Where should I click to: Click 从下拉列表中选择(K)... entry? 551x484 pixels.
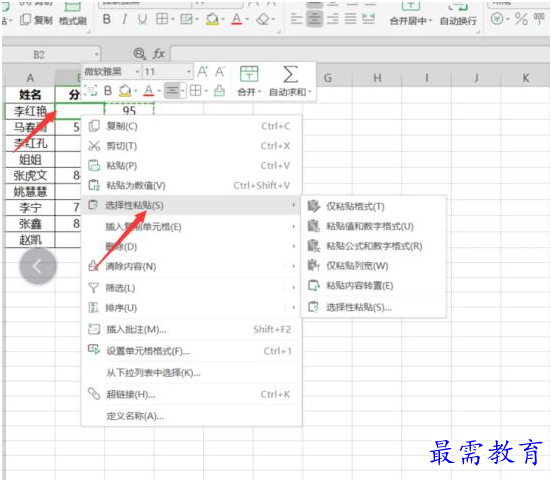tap(192, 373)
